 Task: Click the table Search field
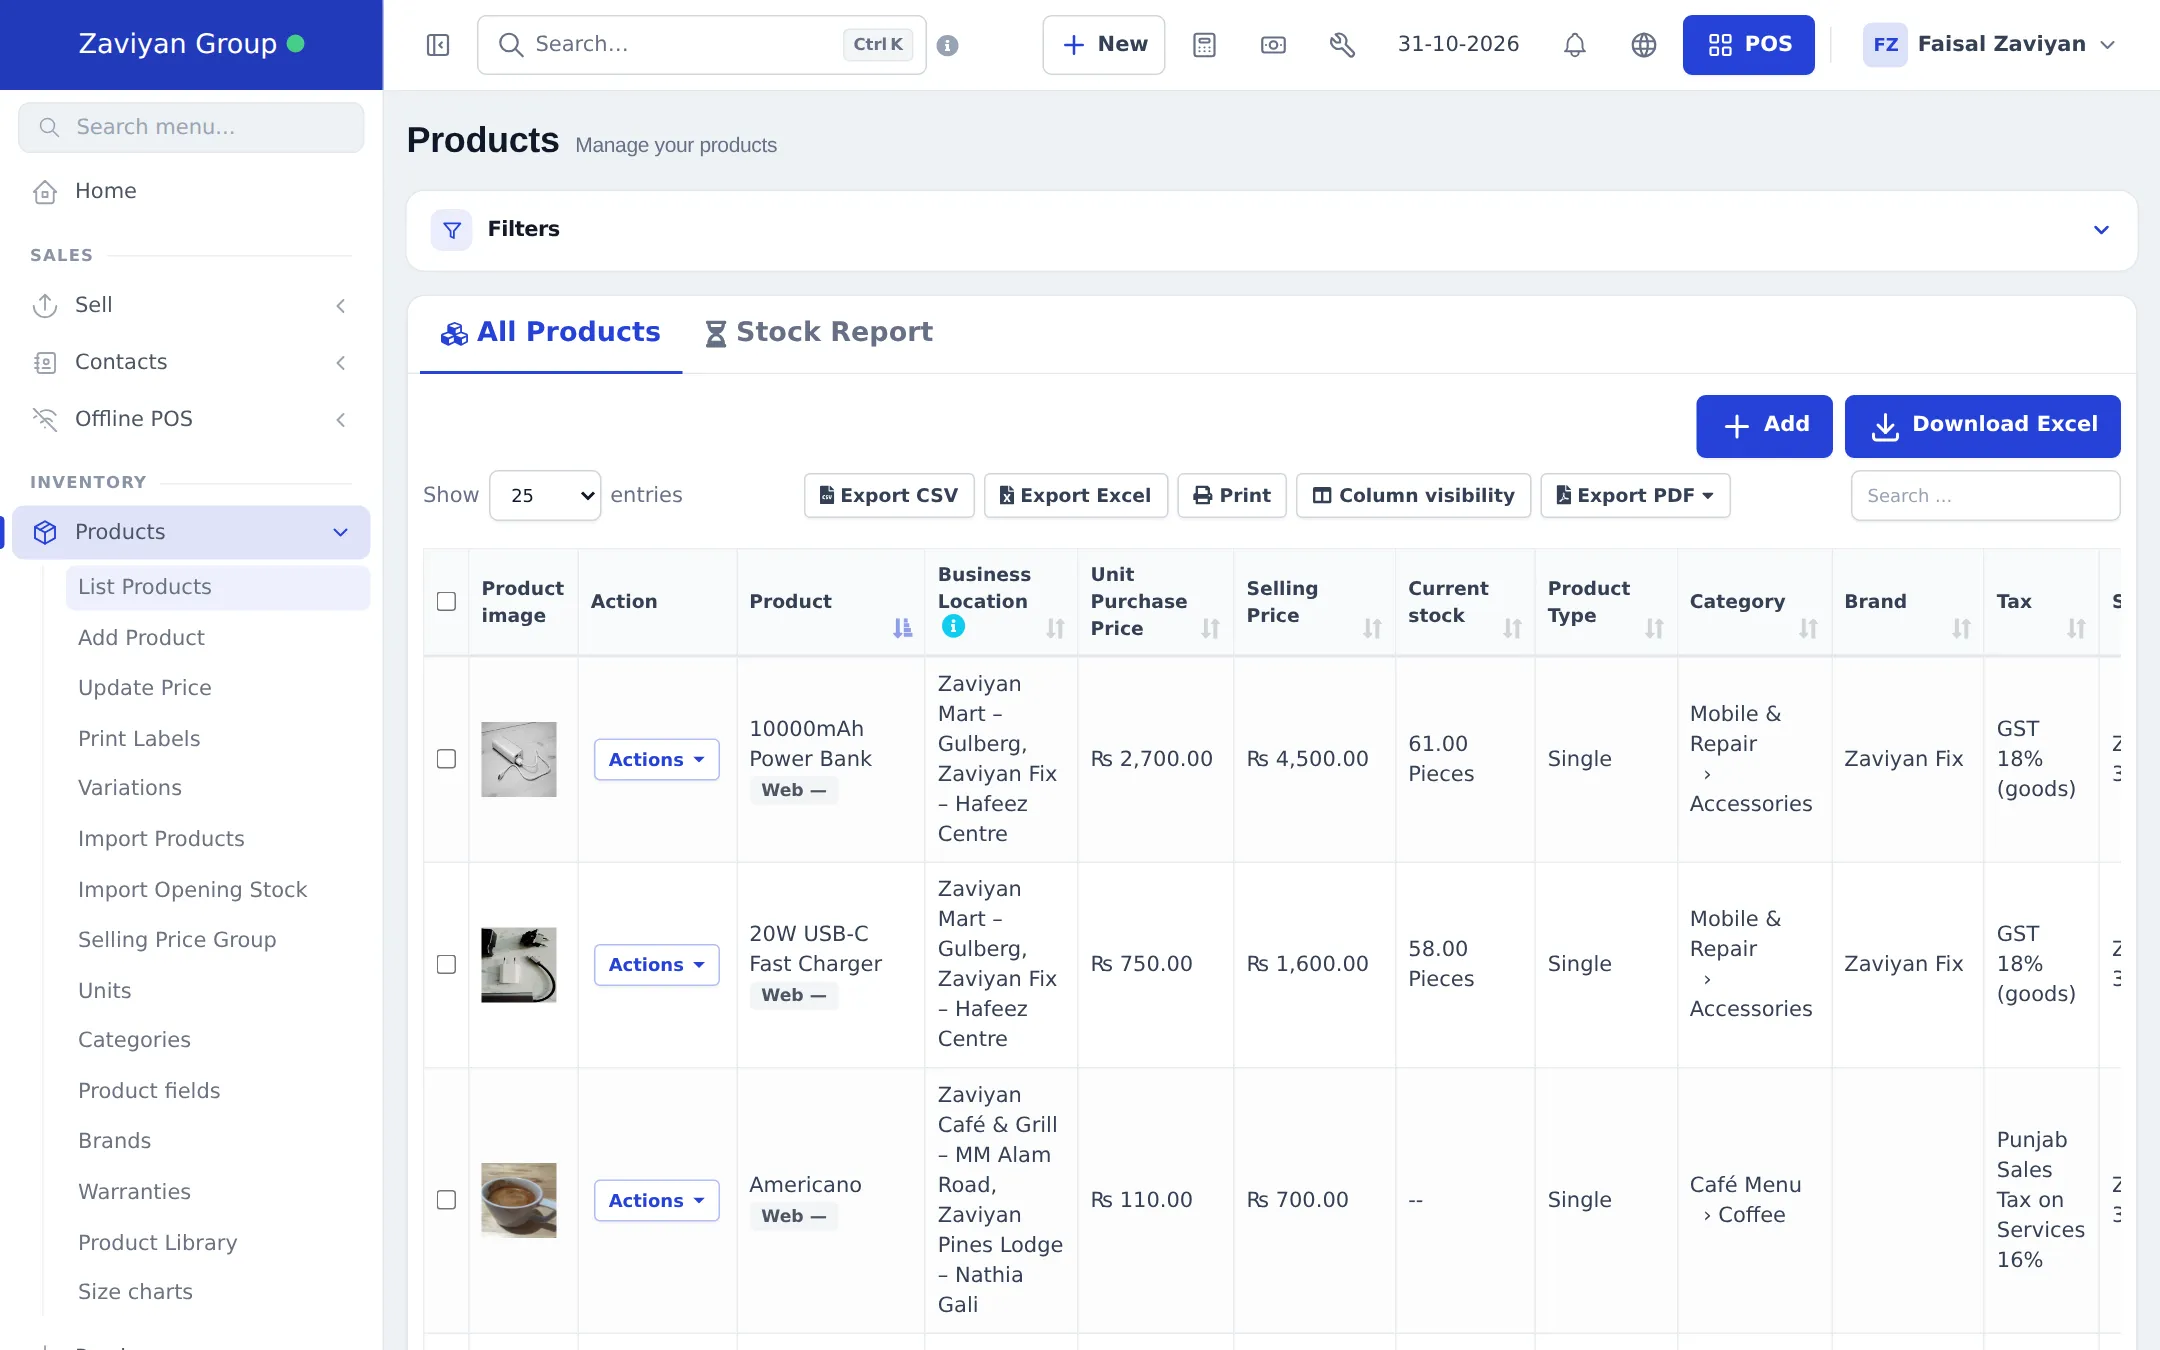(1985, 495)
